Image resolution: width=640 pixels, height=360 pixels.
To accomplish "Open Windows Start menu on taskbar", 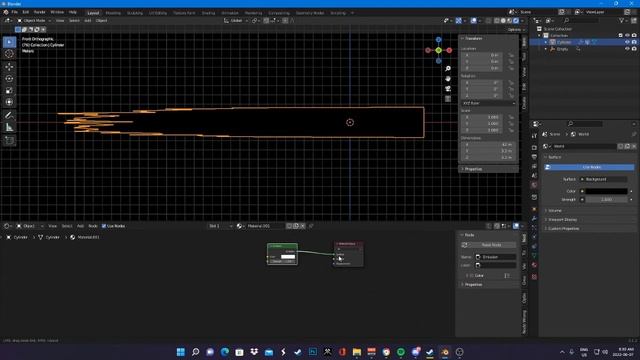I will click(x=180, y=352).
